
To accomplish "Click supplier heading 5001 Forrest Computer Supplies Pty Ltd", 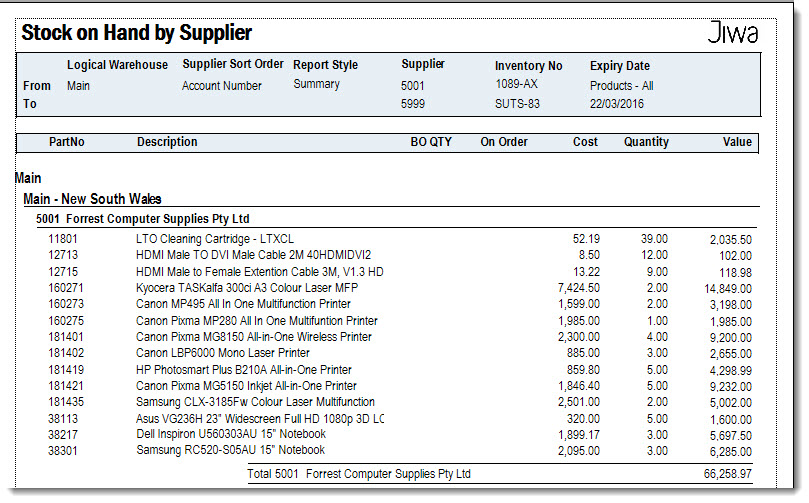I will 143,219.
